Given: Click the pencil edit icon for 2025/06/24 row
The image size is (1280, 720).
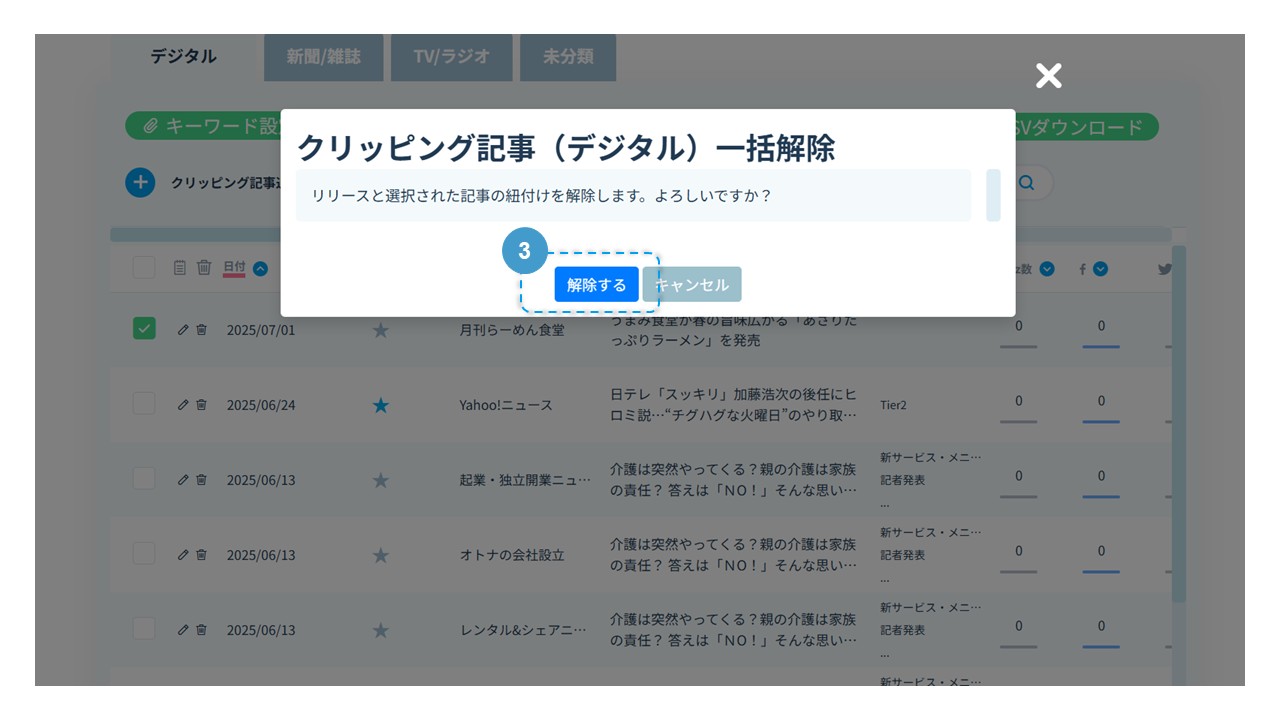Looking at the screenshot, I should (x=183, y=405).
